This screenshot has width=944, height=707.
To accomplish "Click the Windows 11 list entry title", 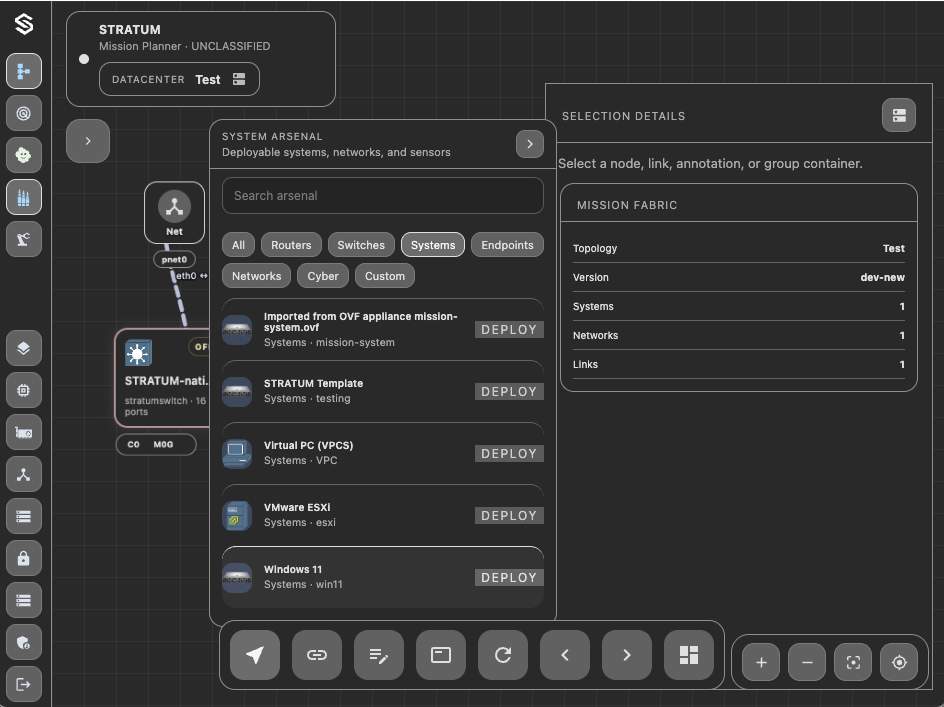I will point(293,569).
